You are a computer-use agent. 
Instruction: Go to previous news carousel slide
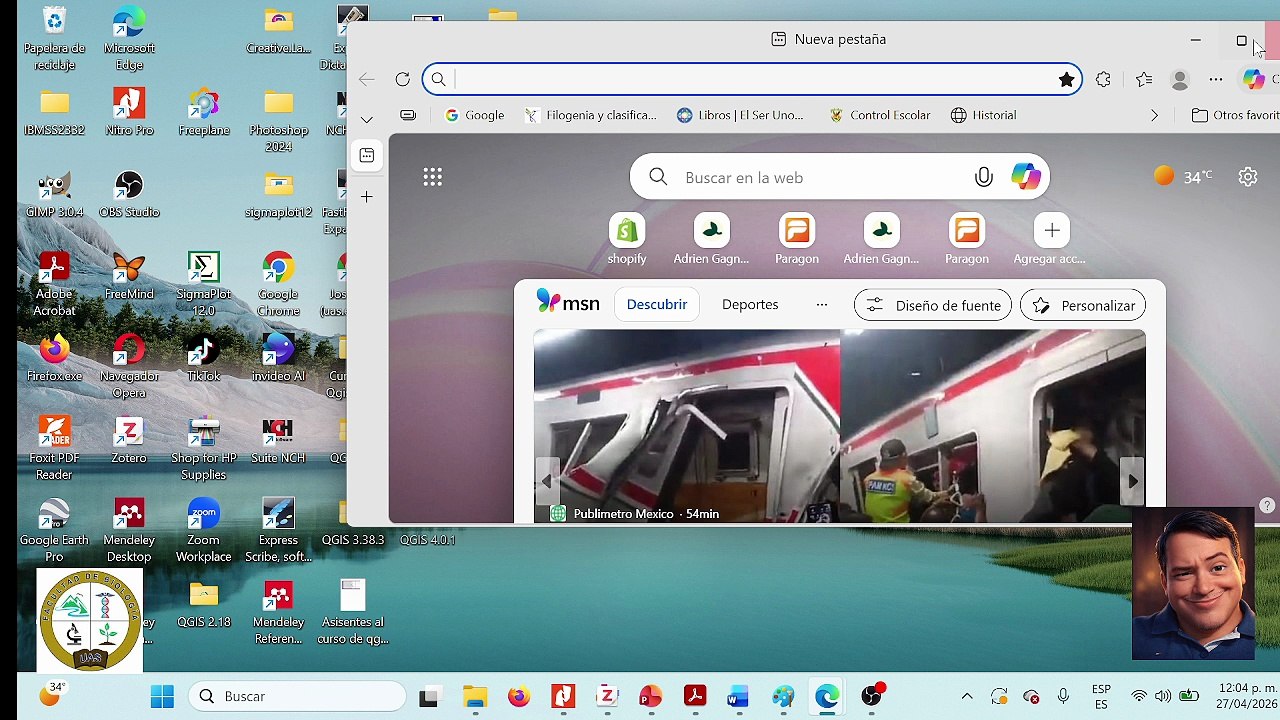pos(546,481)
